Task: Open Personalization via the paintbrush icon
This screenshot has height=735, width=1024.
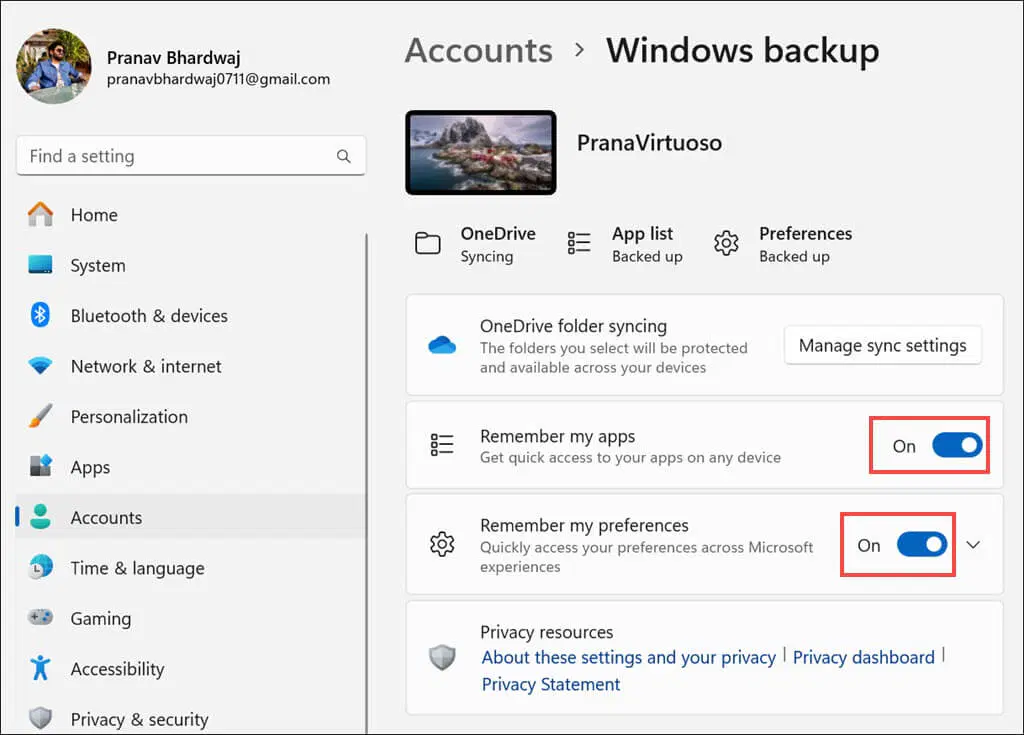Action: pyautogui.click(x=40, y=417)
